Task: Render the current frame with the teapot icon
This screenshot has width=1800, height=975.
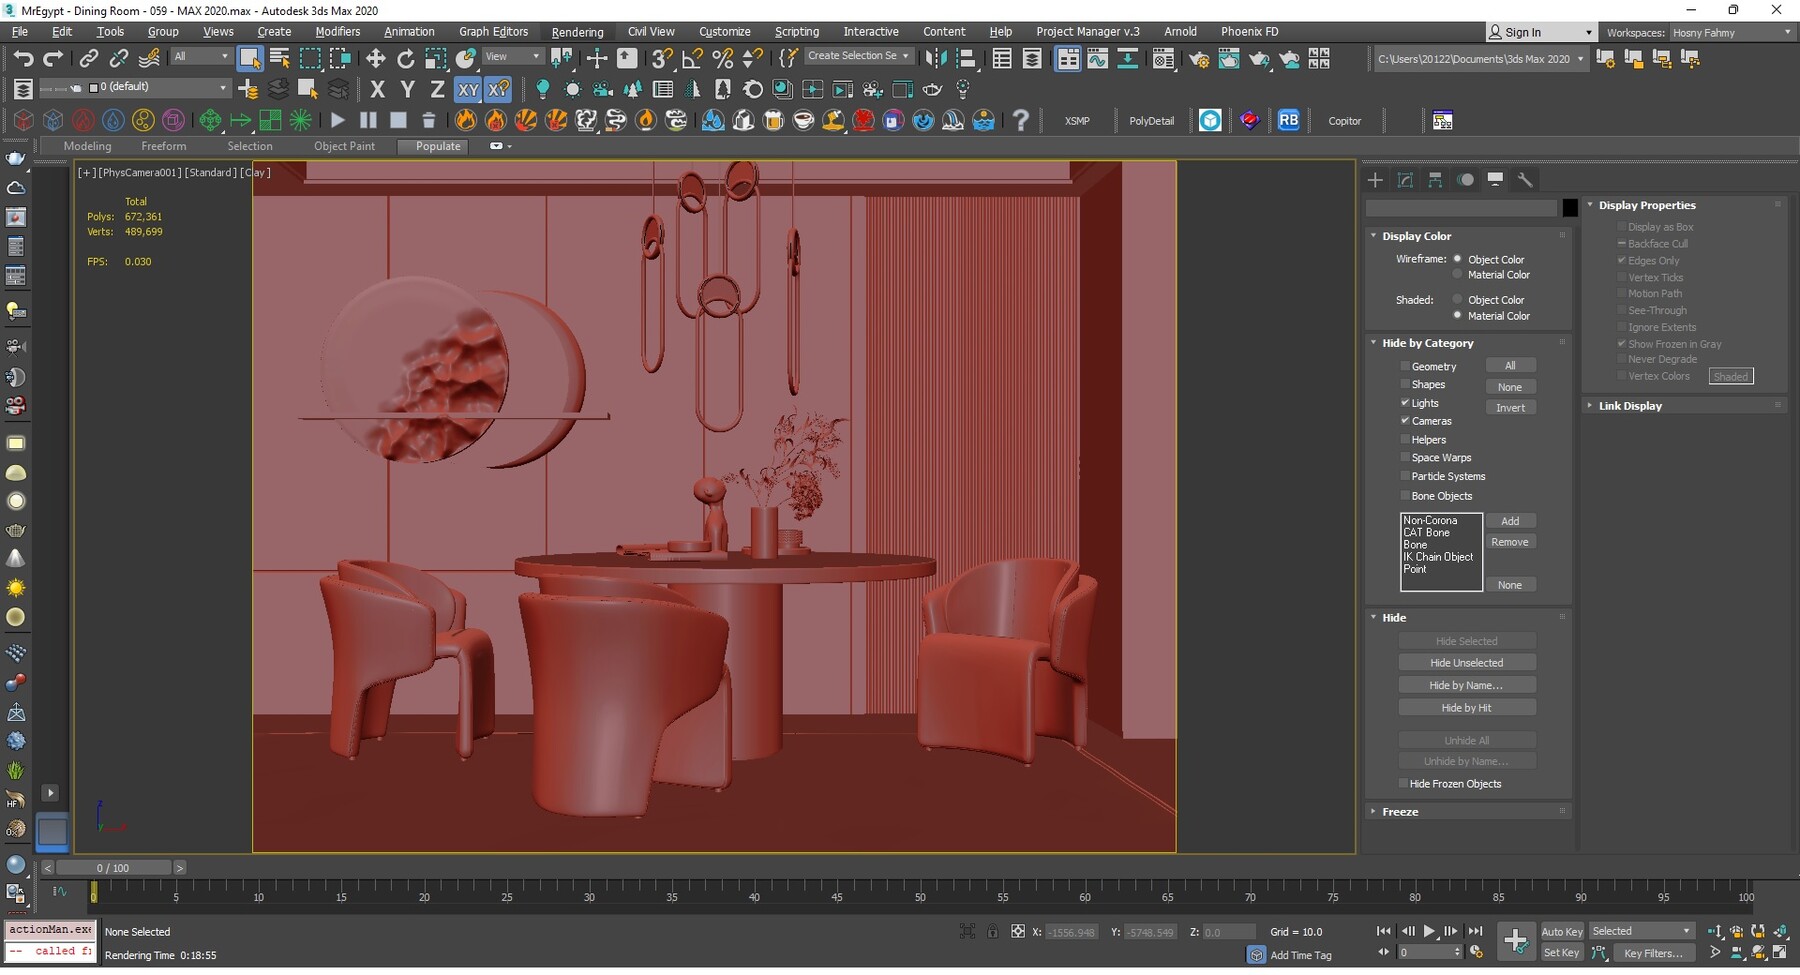Action: coord(1258,58)
